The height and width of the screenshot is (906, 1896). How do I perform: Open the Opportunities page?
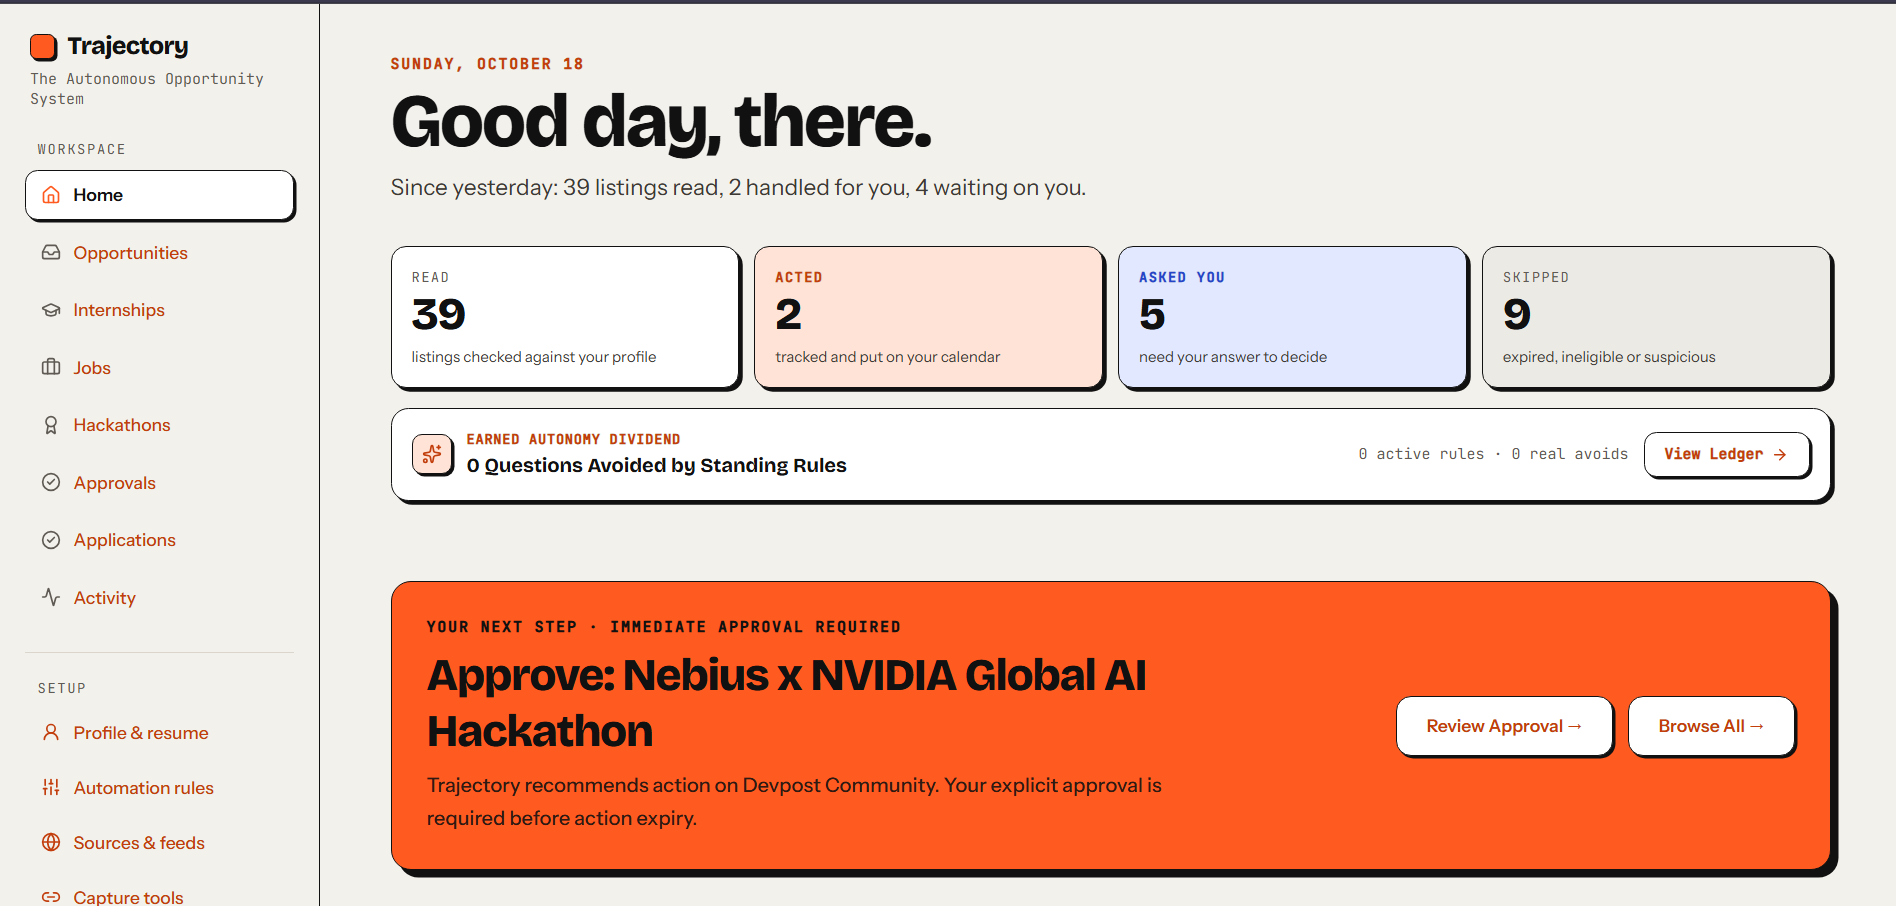160,253
